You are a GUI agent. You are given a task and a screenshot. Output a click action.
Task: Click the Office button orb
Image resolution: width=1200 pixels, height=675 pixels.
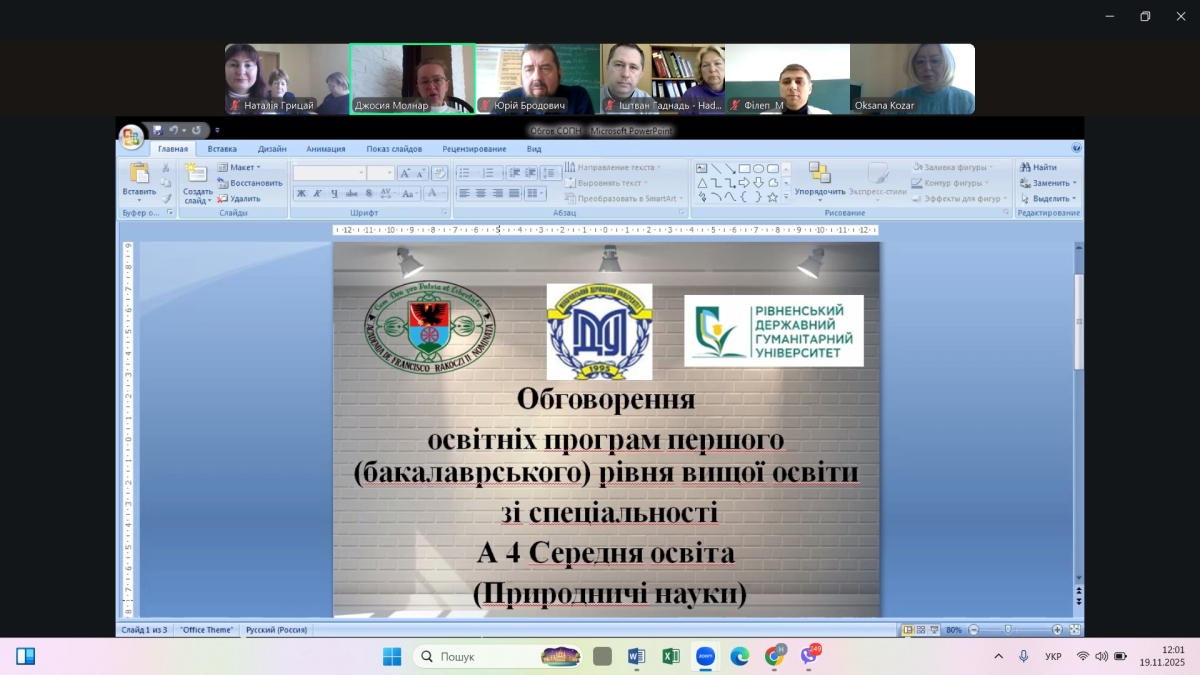(x=130, y=137)
